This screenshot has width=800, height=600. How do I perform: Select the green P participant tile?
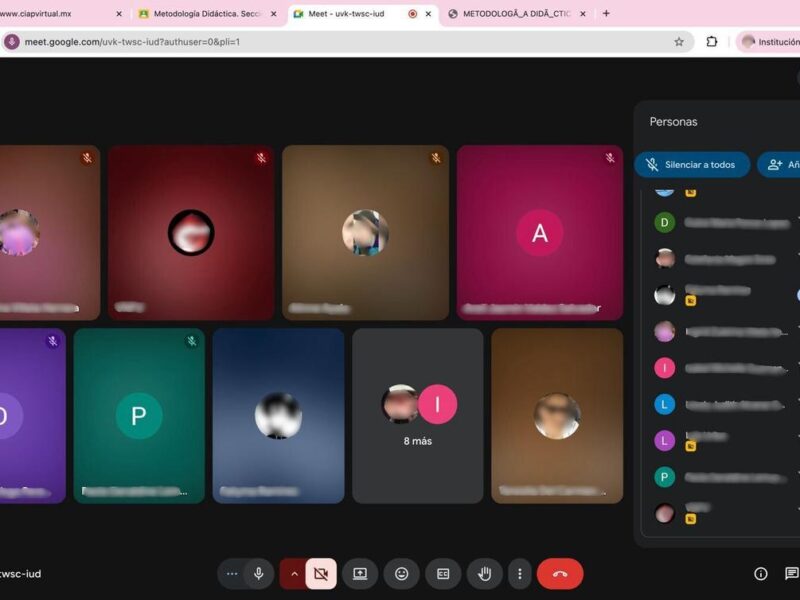tap(139, 416)
